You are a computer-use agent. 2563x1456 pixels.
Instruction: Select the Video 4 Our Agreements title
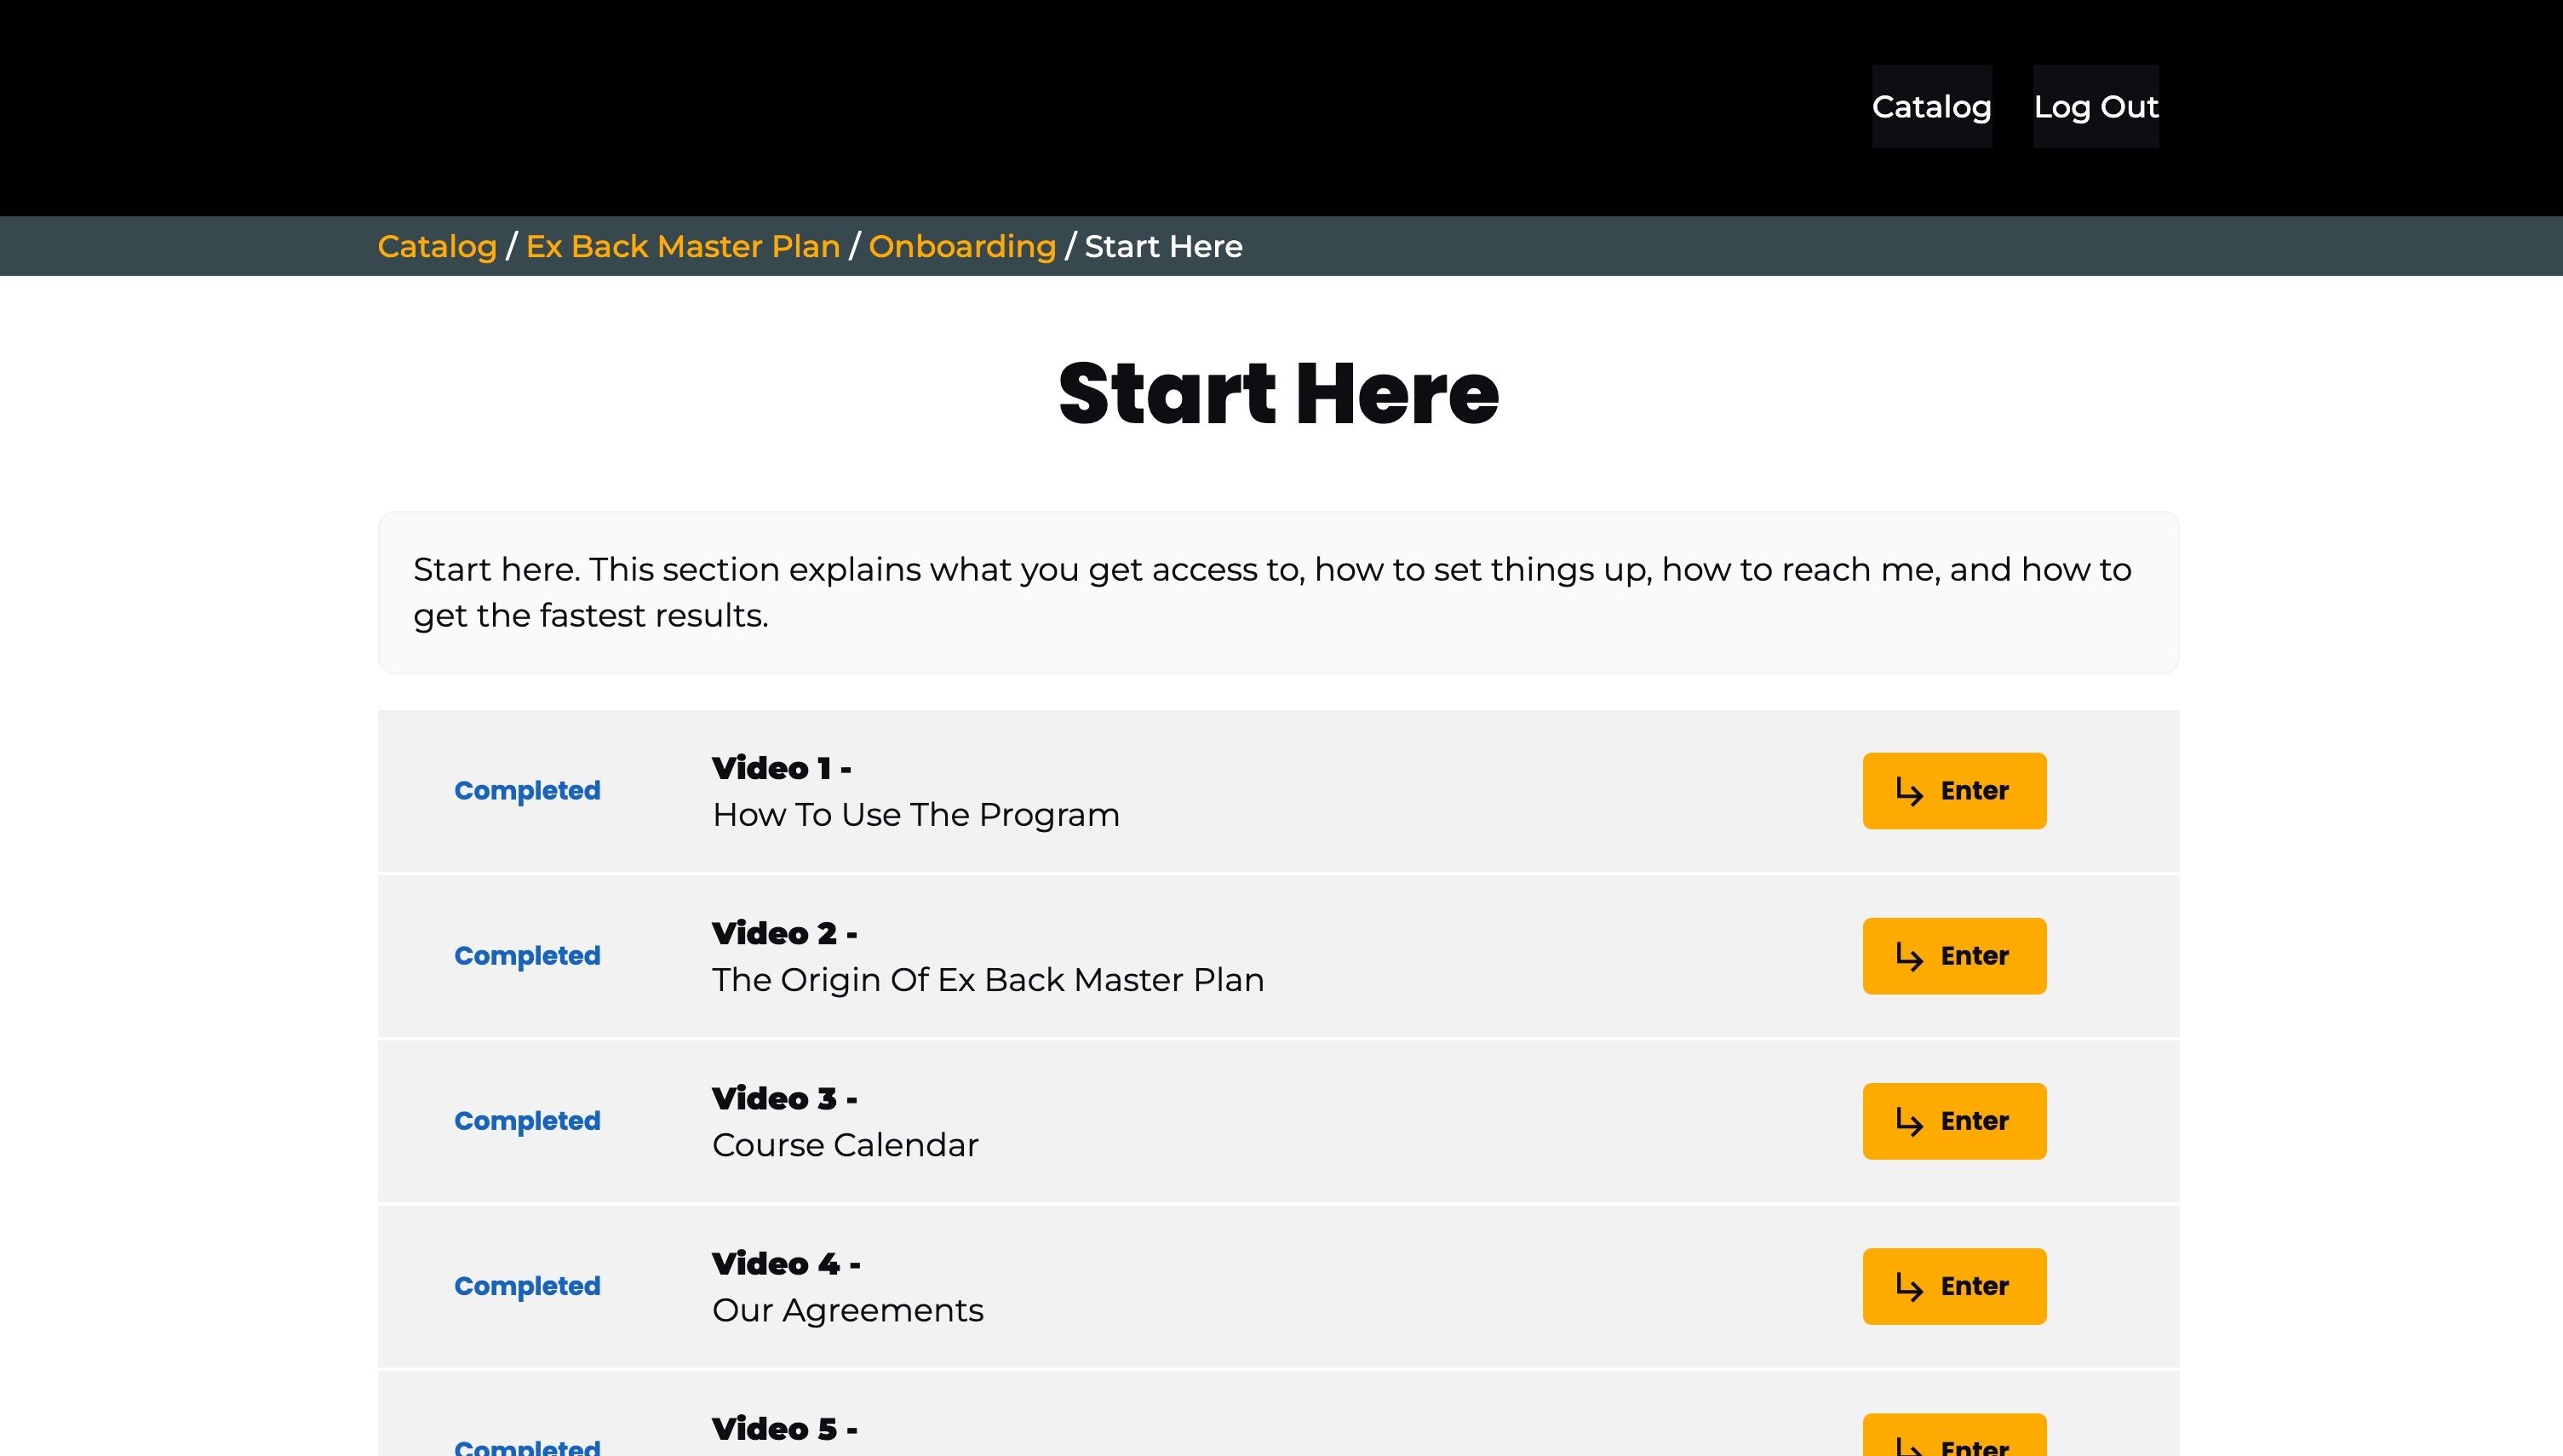[847, 1310]
